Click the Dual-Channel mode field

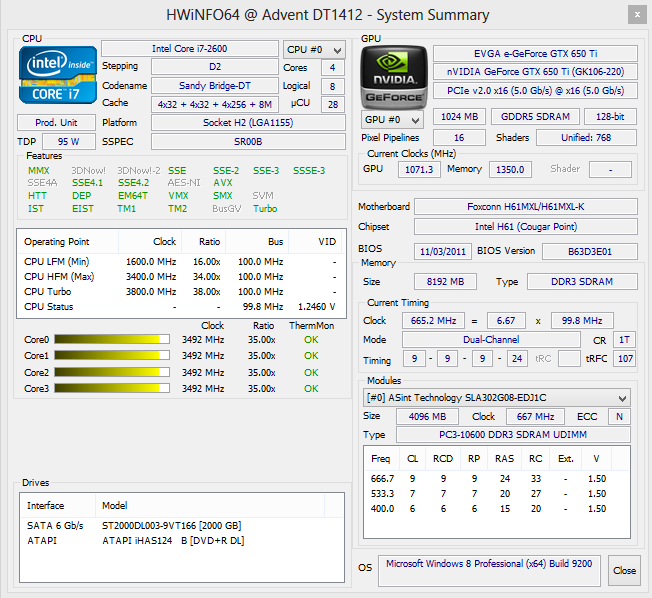coord(491,340)
